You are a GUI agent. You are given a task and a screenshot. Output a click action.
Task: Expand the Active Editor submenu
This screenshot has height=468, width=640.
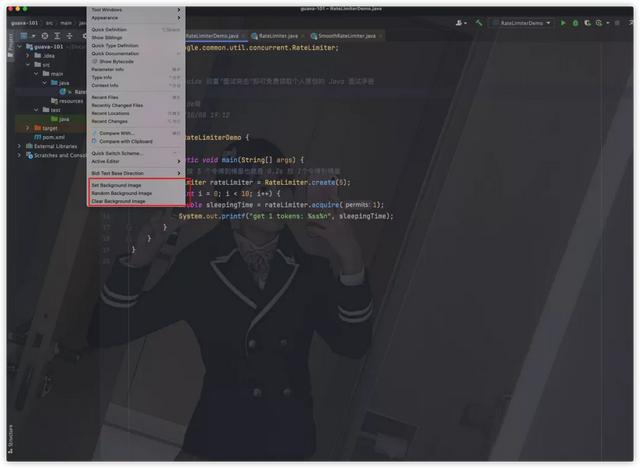tap(136, 162)
